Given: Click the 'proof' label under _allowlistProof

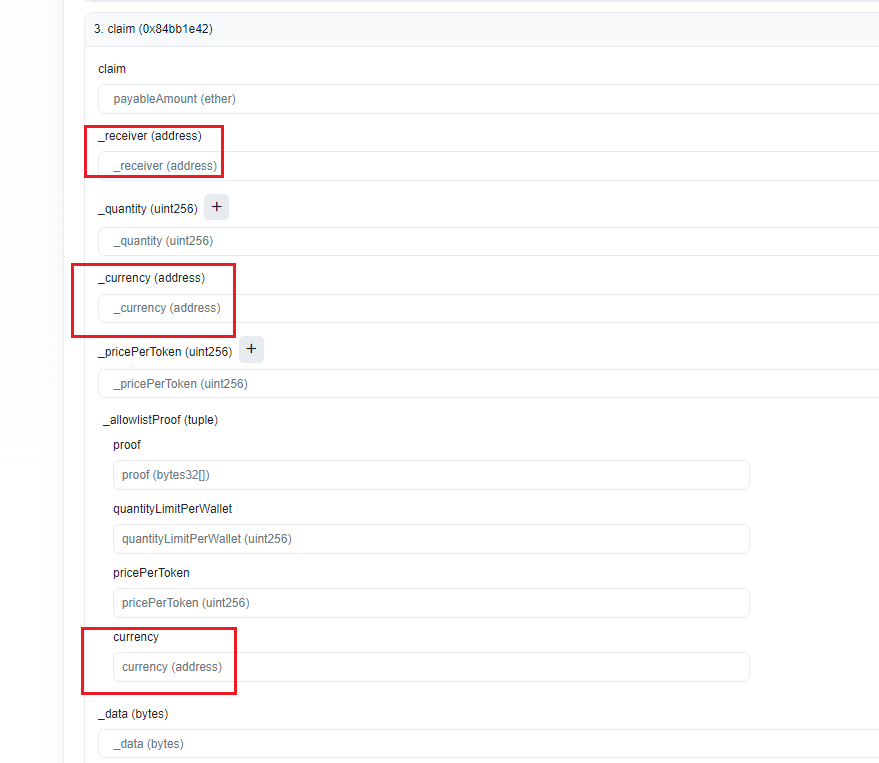Looking at the screenshot, I should point(127,445).
